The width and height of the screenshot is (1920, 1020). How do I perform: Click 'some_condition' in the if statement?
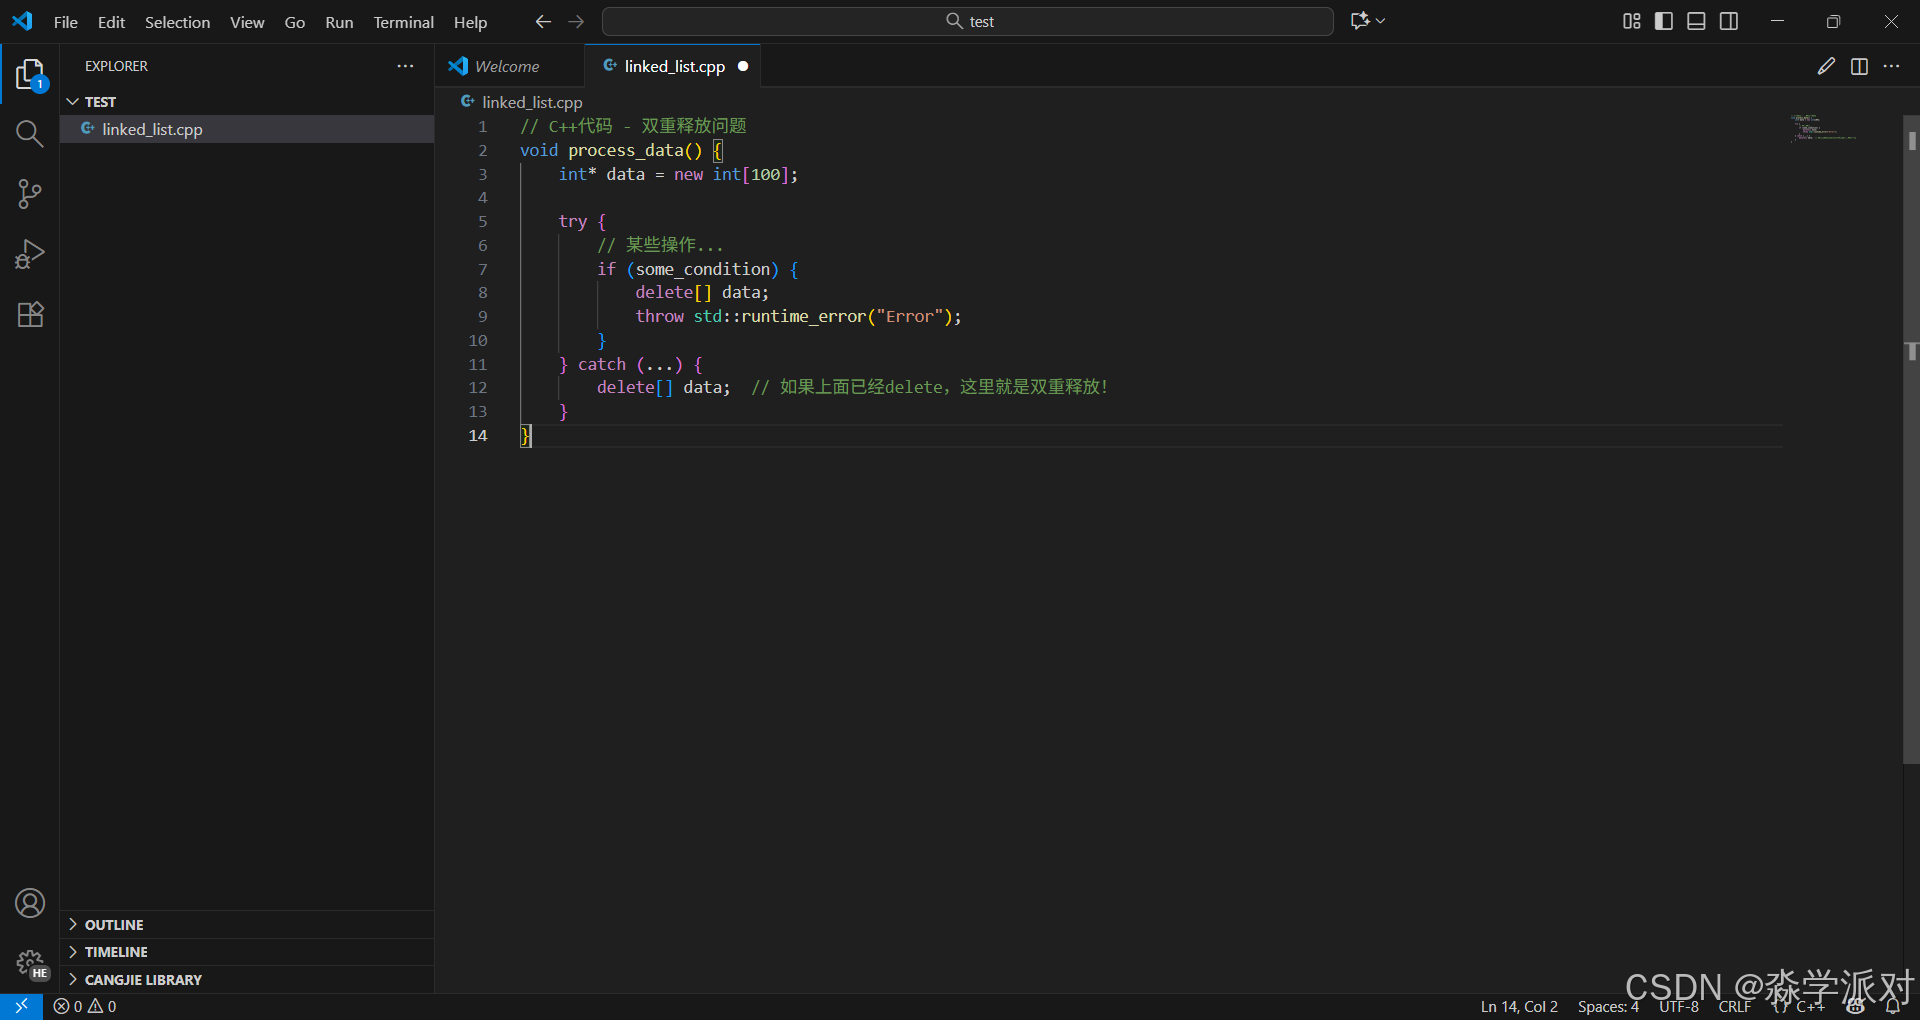[703, 269]
